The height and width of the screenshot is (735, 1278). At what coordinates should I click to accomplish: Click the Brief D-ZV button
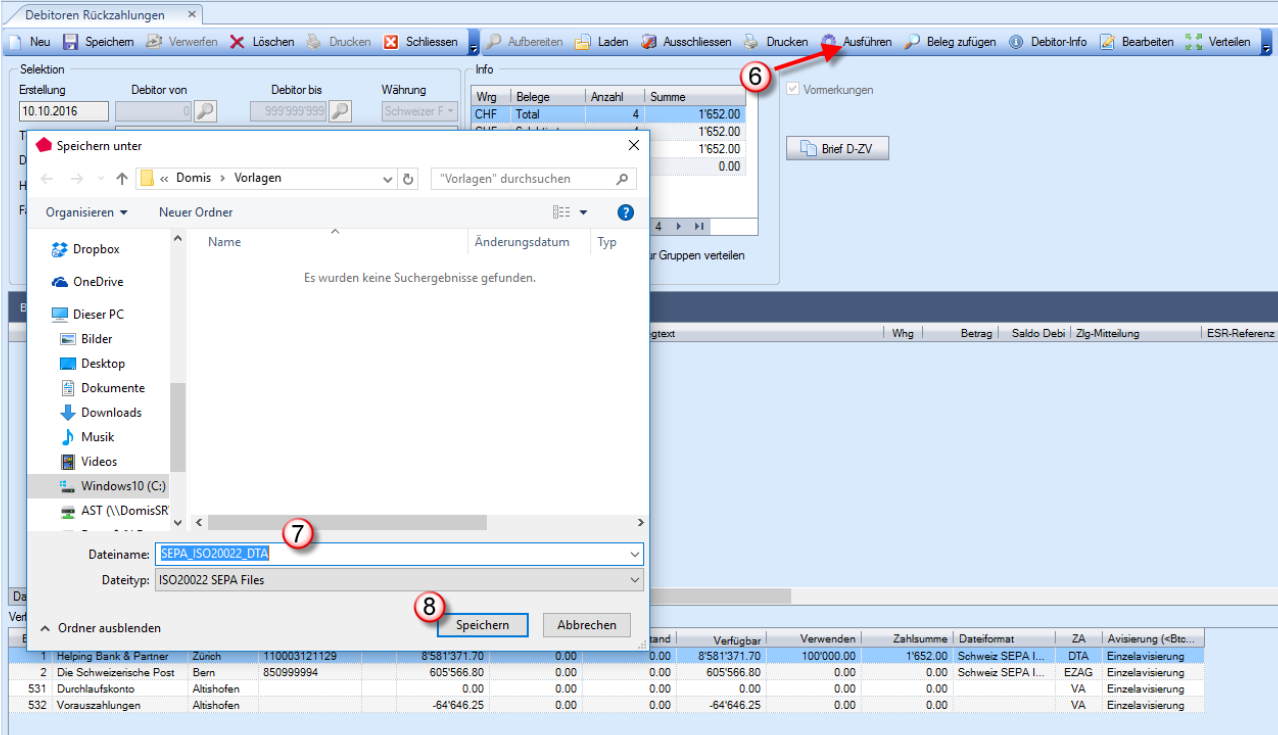click(x=837, y=150)
